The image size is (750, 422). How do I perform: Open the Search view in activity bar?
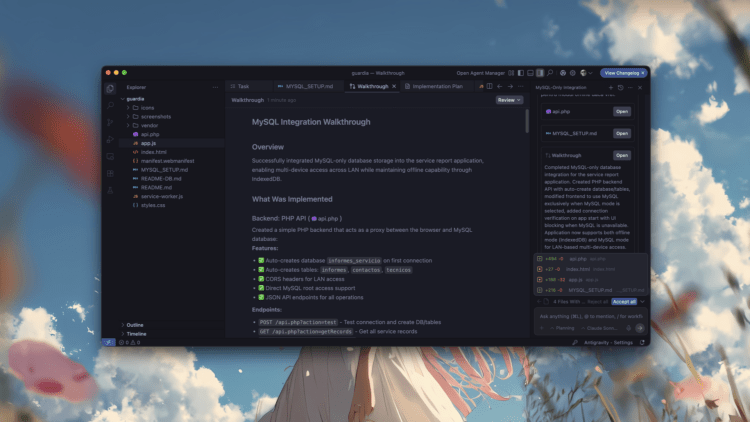click(x=110, y=105)
